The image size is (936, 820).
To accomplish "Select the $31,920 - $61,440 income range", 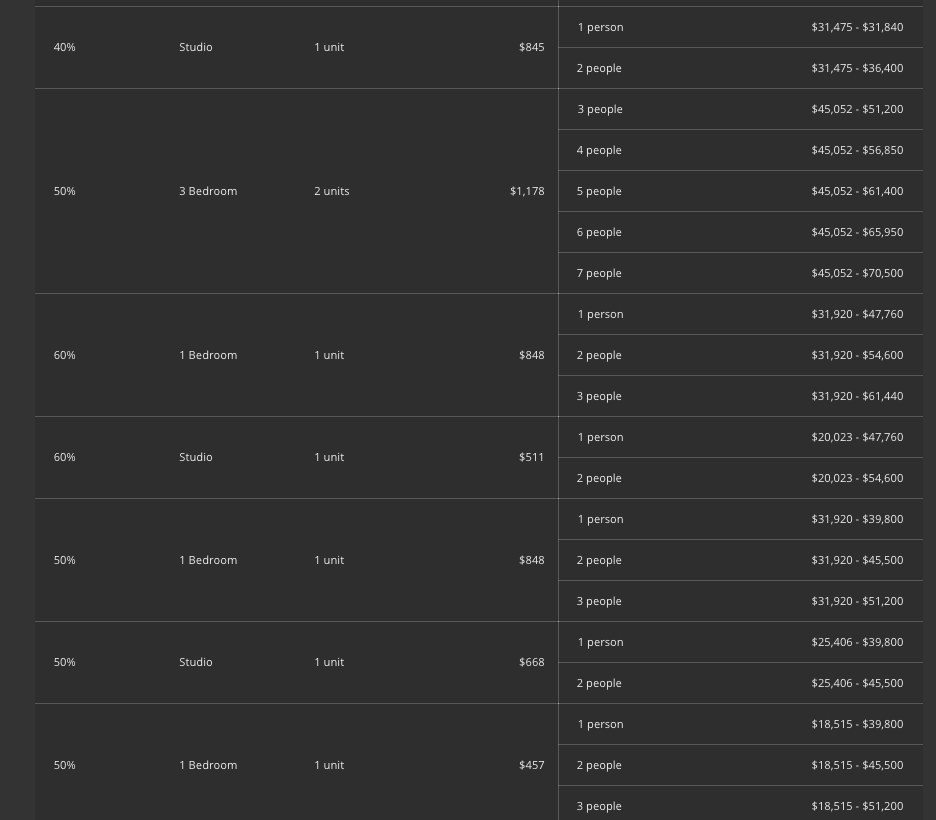I will coord(857,396).
